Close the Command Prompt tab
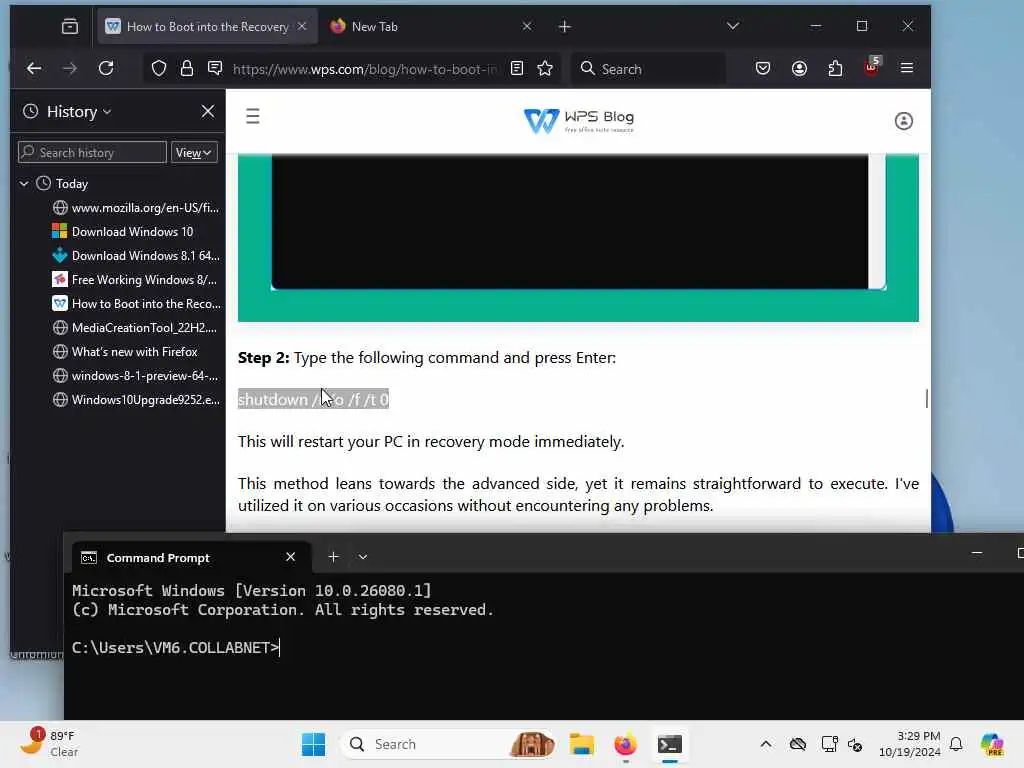Viewport: 1024px width, 768px height. (291, 557)
